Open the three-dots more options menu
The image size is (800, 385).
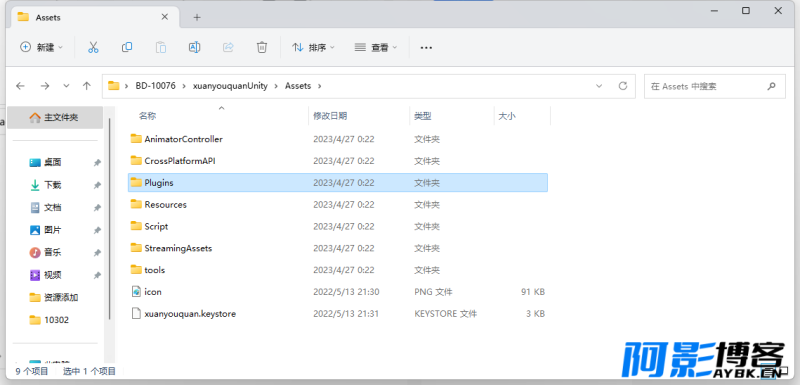point(426,47)
